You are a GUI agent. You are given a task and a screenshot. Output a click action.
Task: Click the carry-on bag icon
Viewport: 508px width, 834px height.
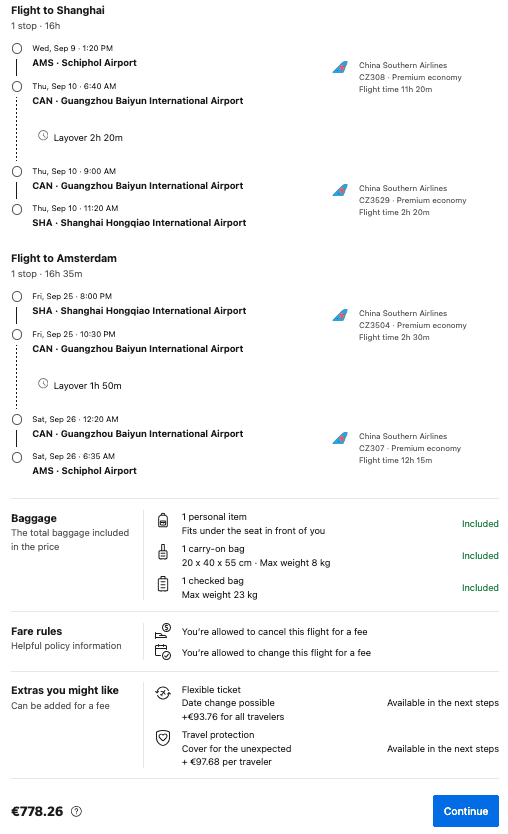point(163,552)
